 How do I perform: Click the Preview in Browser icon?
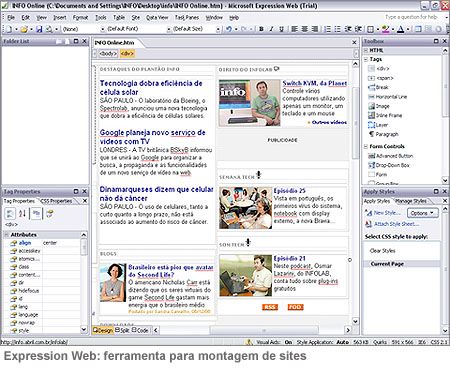point(49,29)
